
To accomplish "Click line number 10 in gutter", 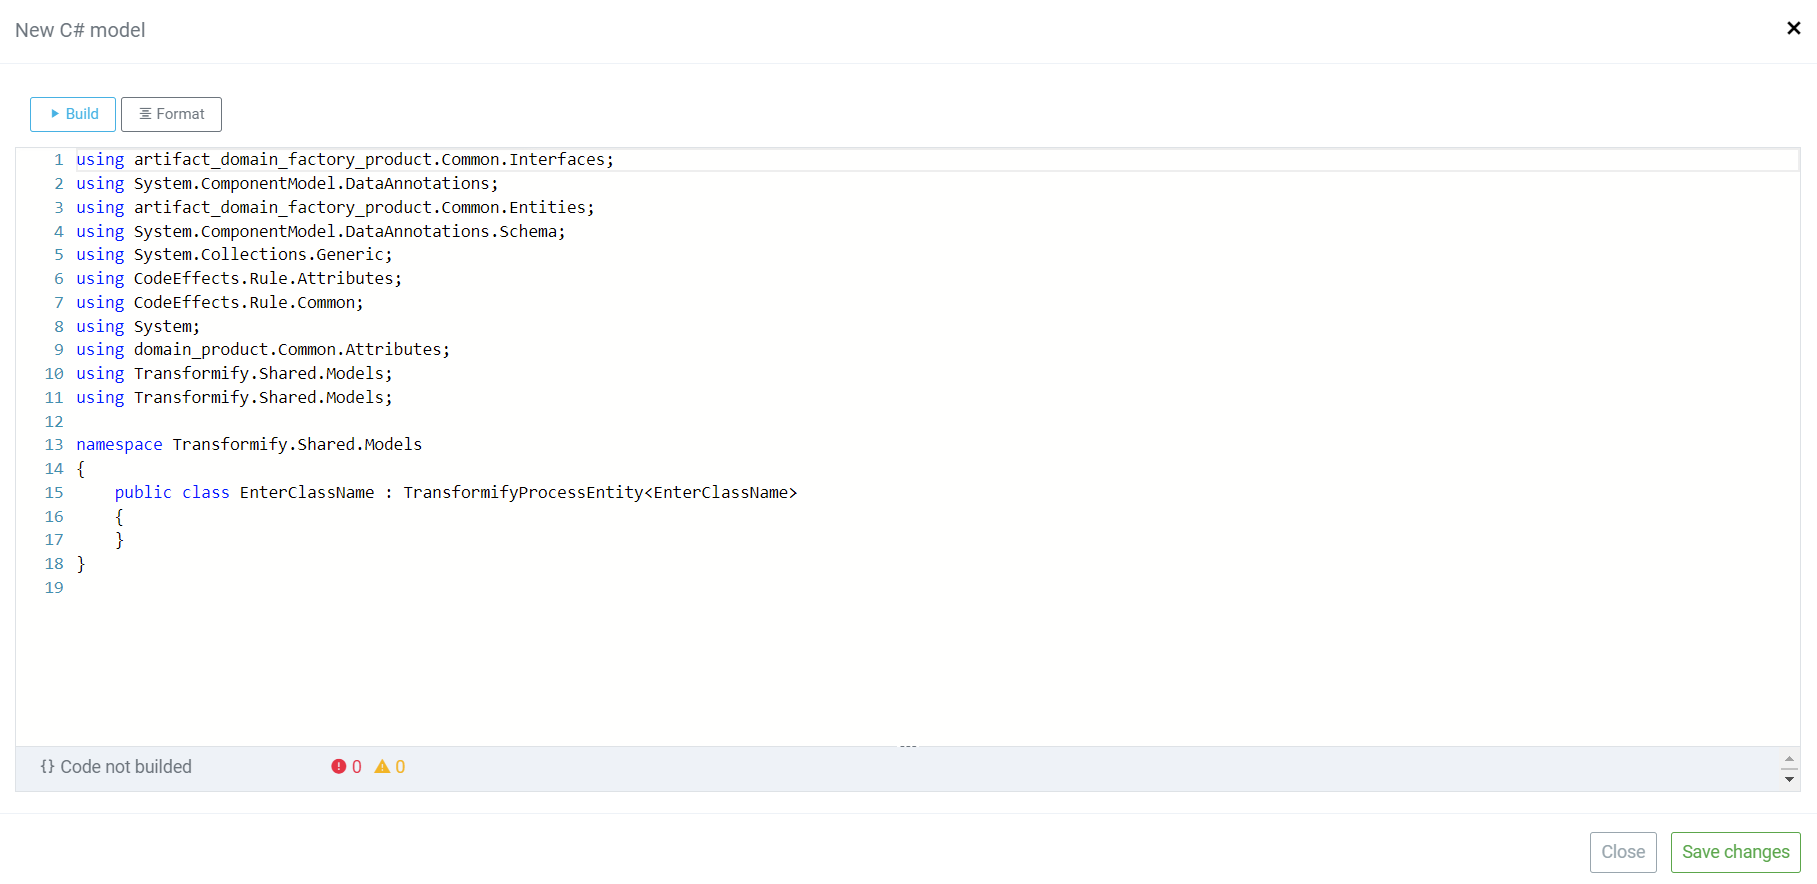I will [54, 374].
